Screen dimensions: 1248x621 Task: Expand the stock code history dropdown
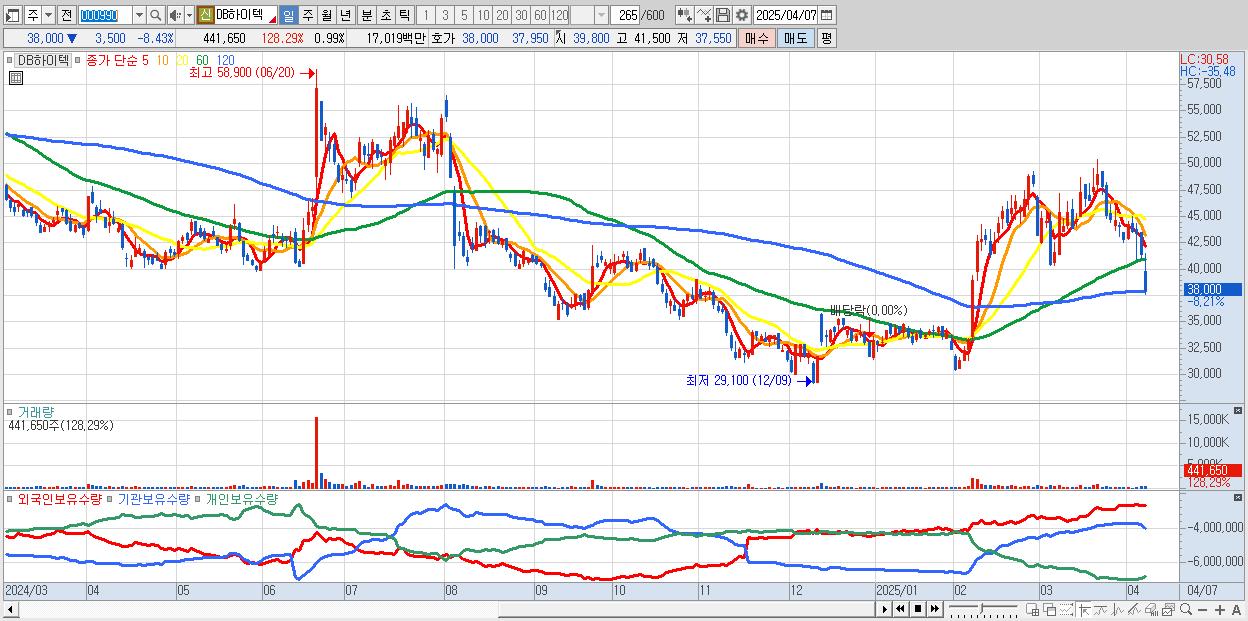tap(139, 15)
